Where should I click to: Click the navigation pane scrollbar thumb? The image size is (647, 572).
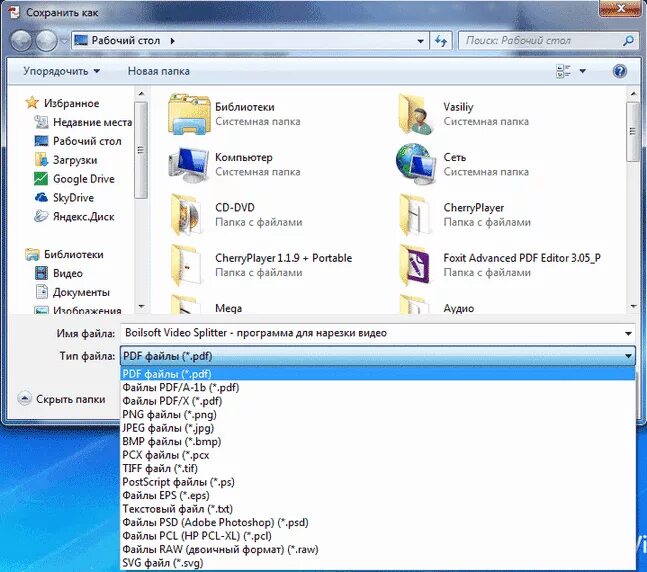(141, 150)
